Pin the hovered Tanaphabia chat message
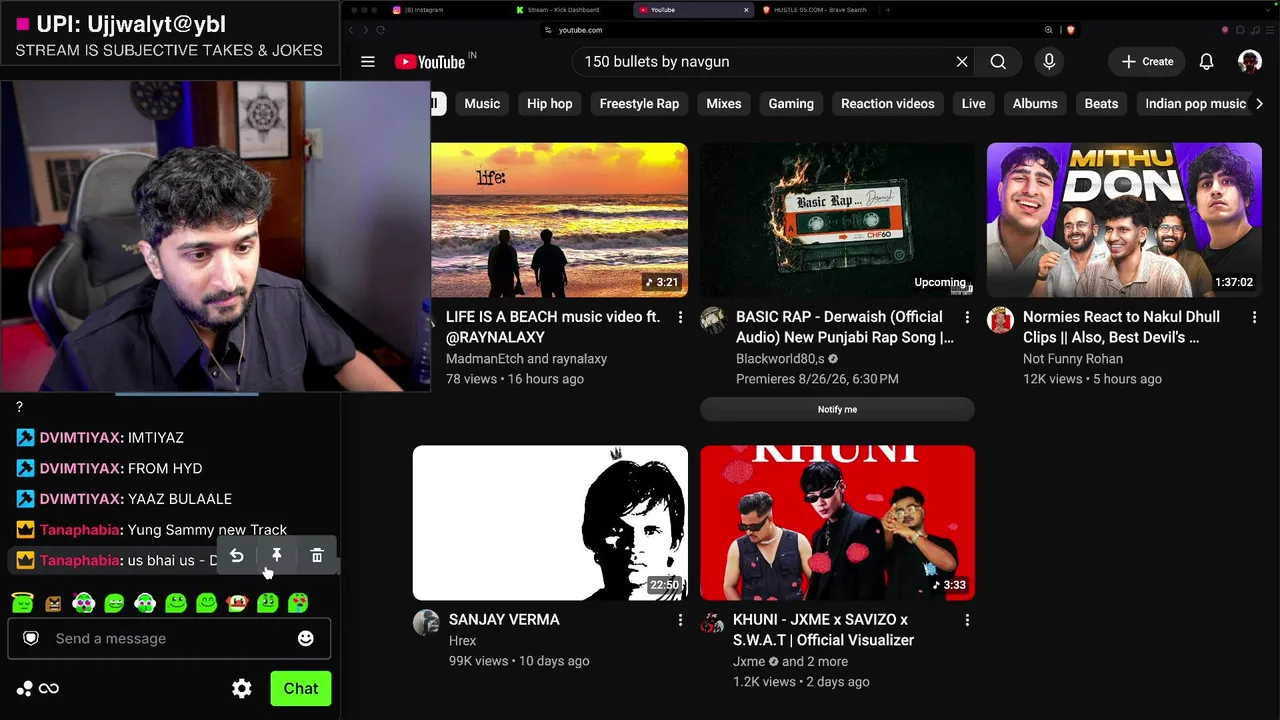The width and height of the screenshot is (1280, 720). (x=277, y=556)
